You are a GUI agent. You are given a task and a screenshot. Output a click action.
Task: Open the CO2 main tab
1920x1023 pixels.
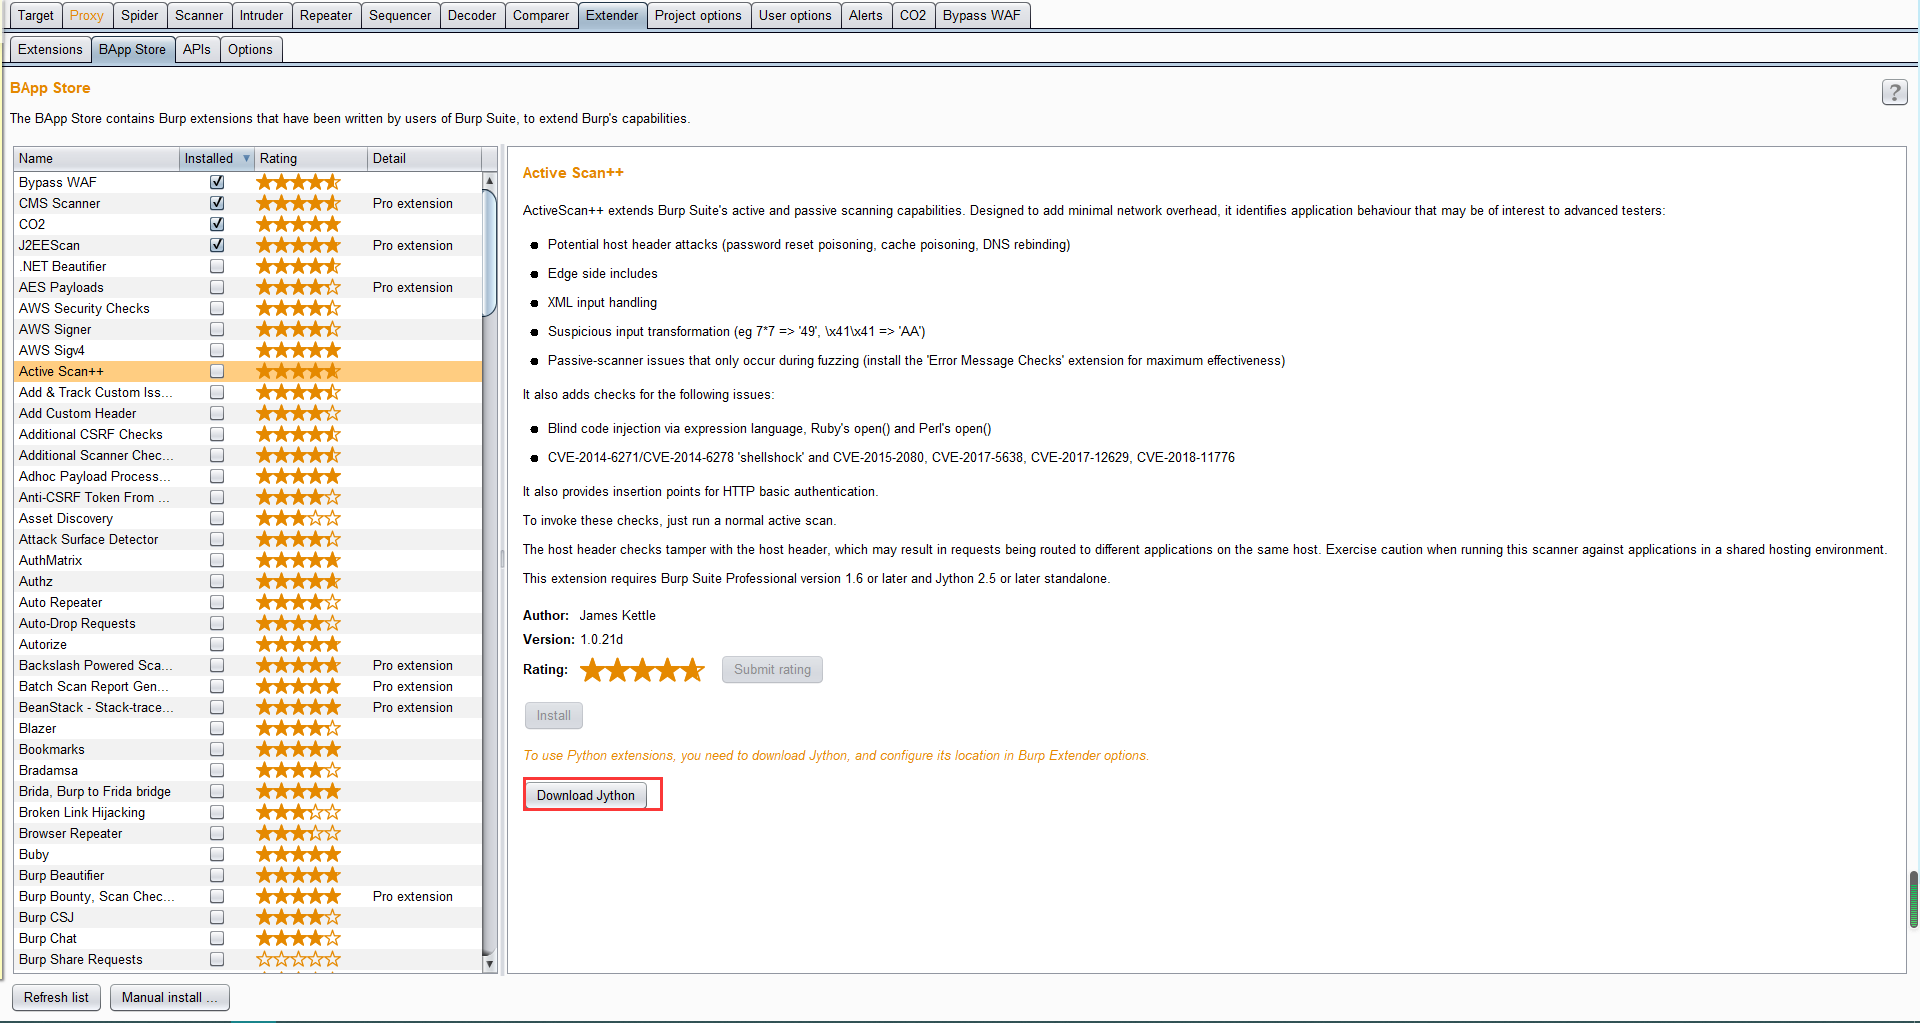(913, 15)
